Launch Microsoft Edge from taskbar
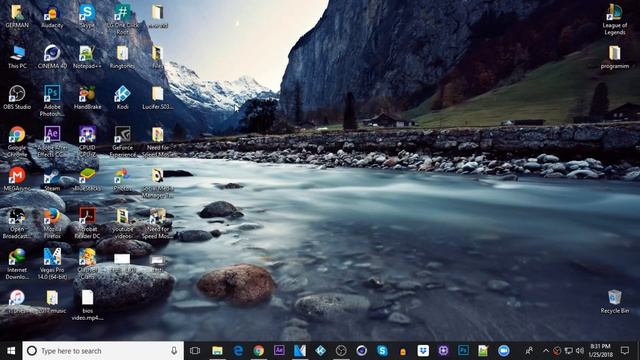Screen dimensions: 640x360 (x=238, y=351)
